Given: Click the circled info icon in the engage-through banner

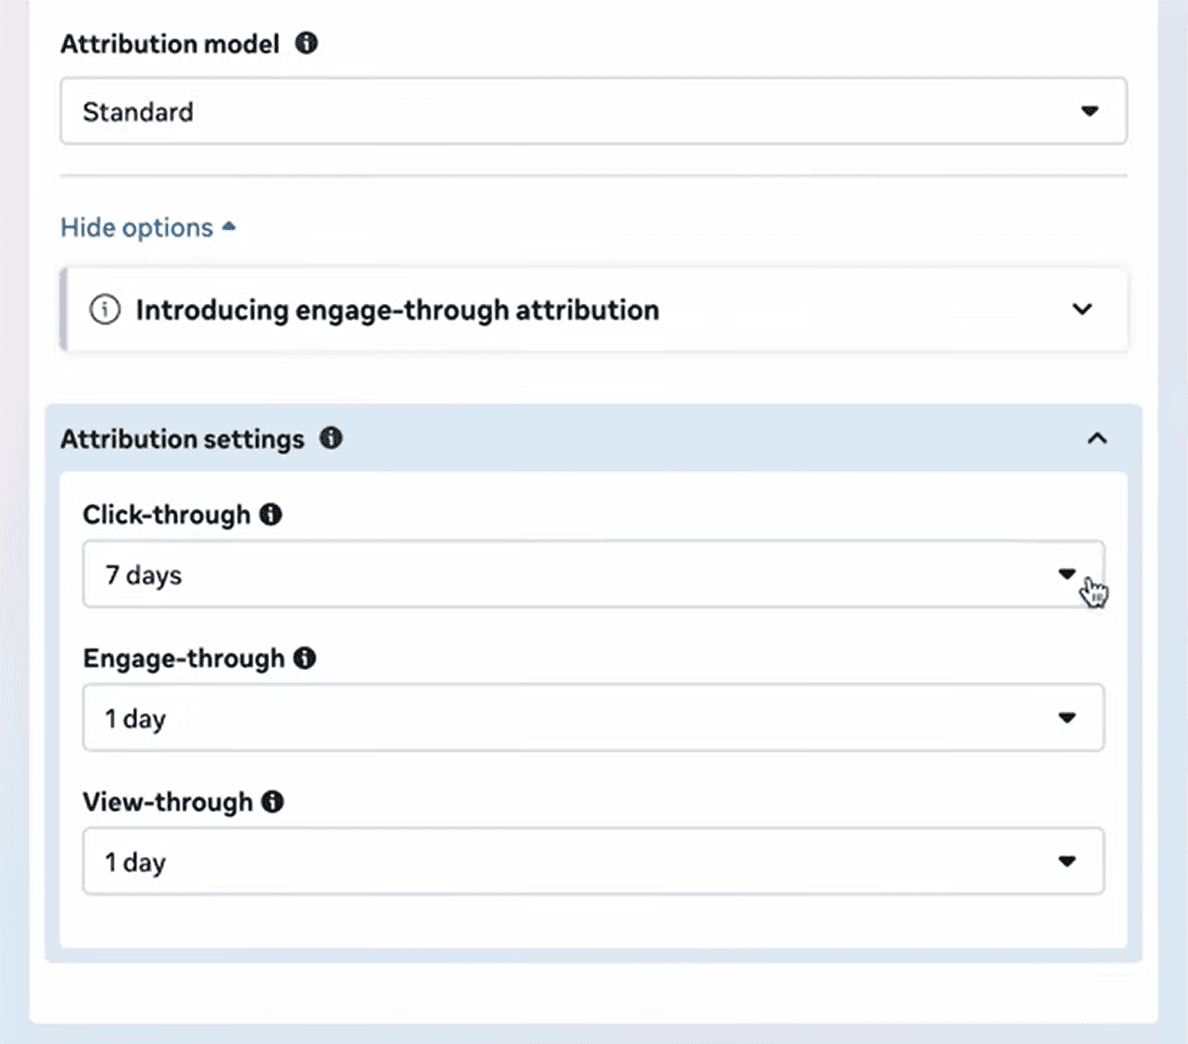Looking at the screenshot, I should click(105, 310).
